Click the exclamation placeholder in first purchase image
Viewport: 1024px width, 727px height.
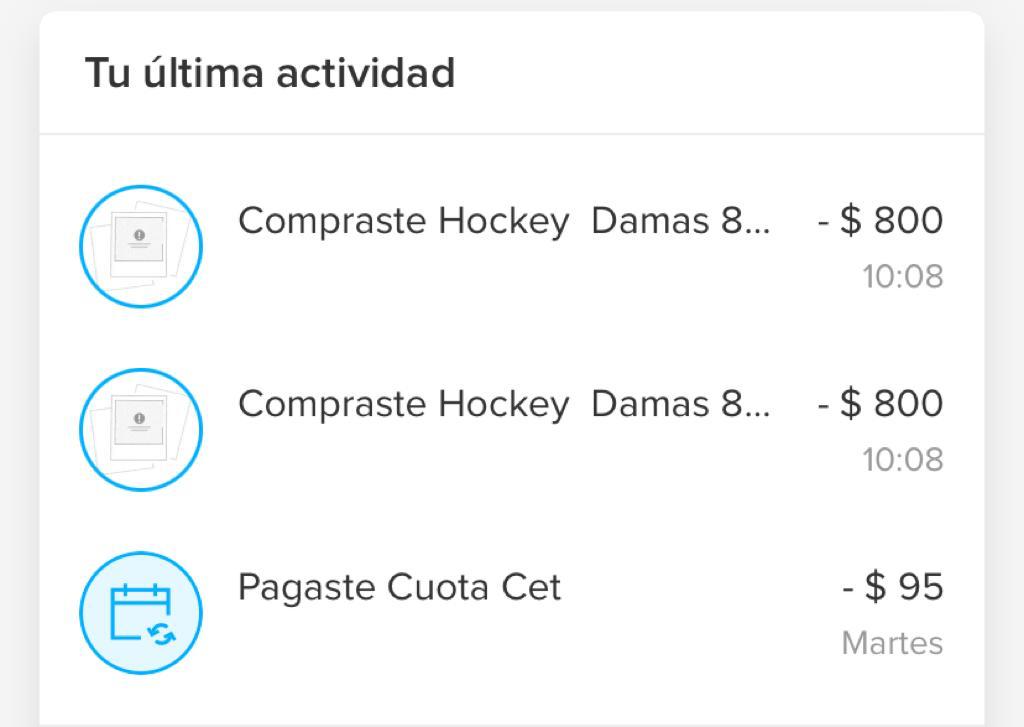coord(139,235)
